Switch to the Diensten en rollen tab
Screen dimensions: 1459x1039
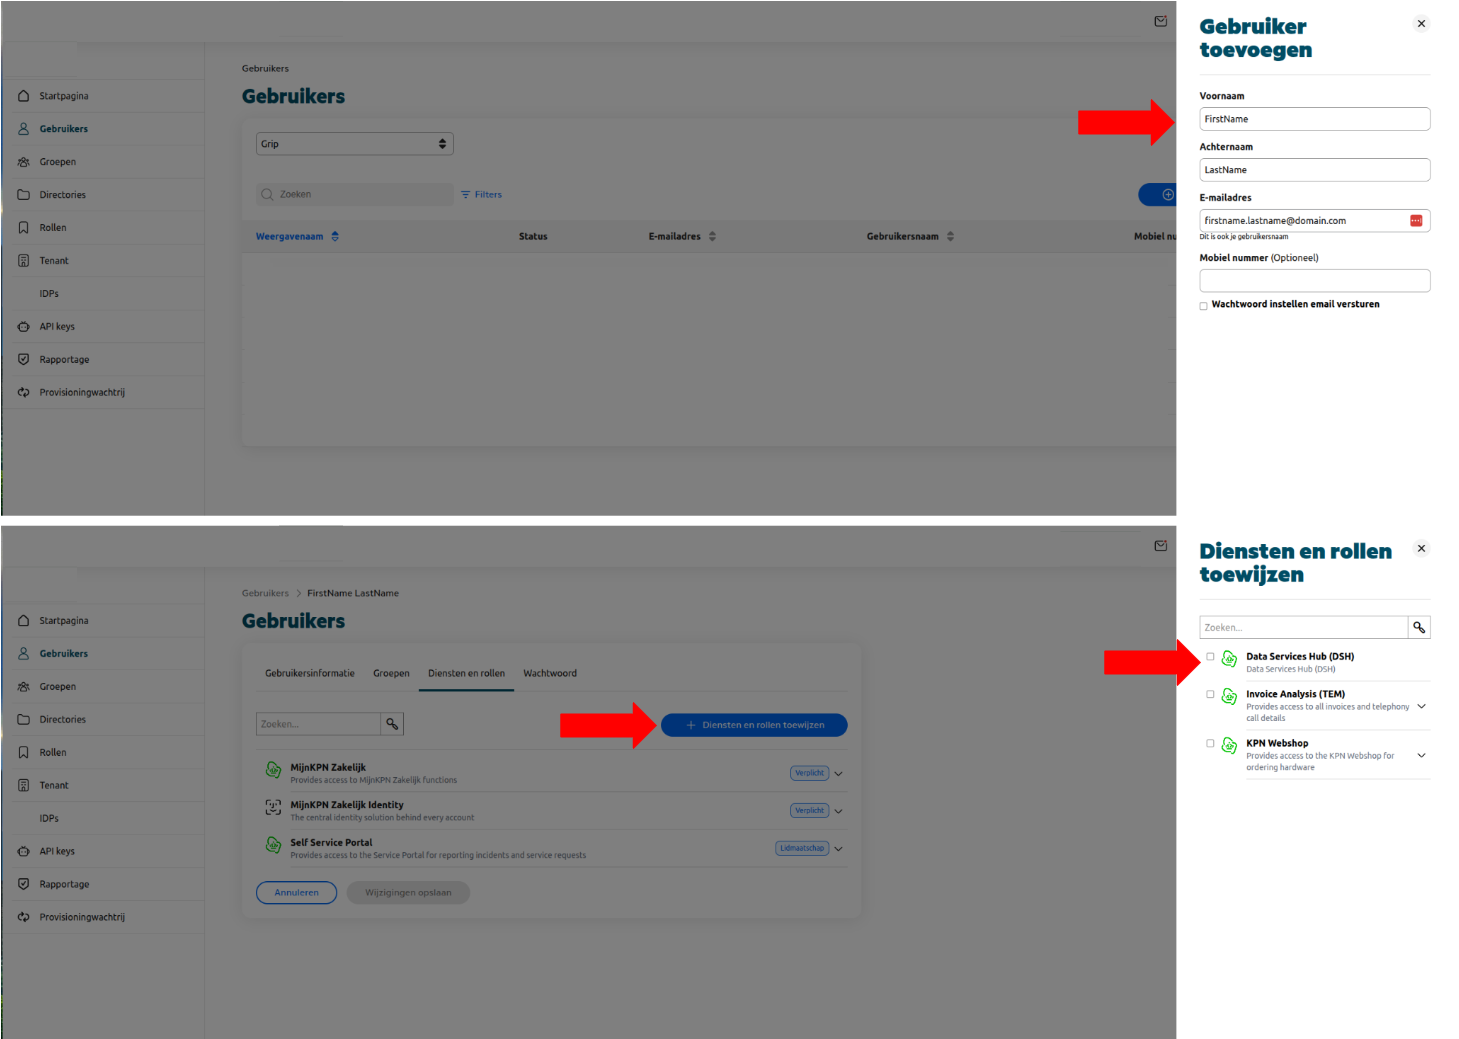point(466,674)
